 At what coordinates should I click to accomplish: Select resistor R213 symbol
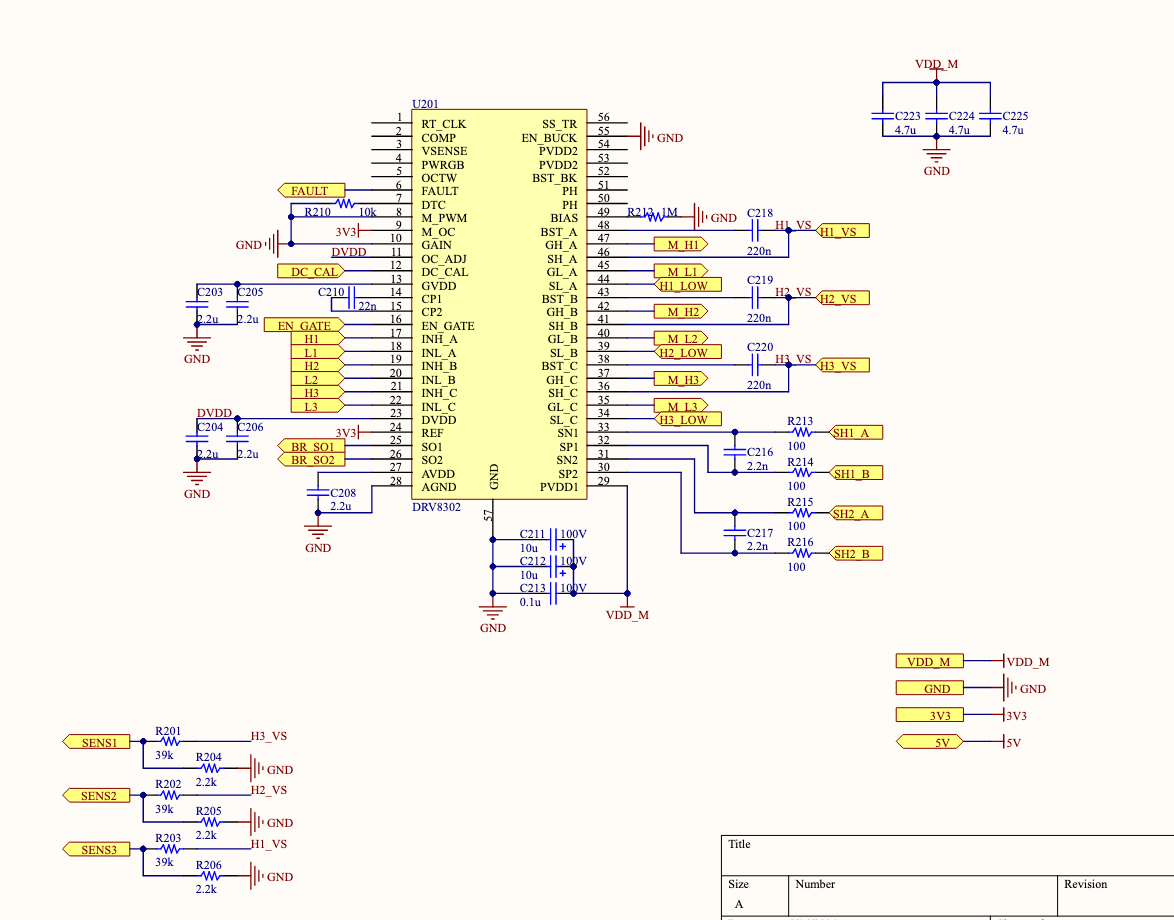pos(799,433)
